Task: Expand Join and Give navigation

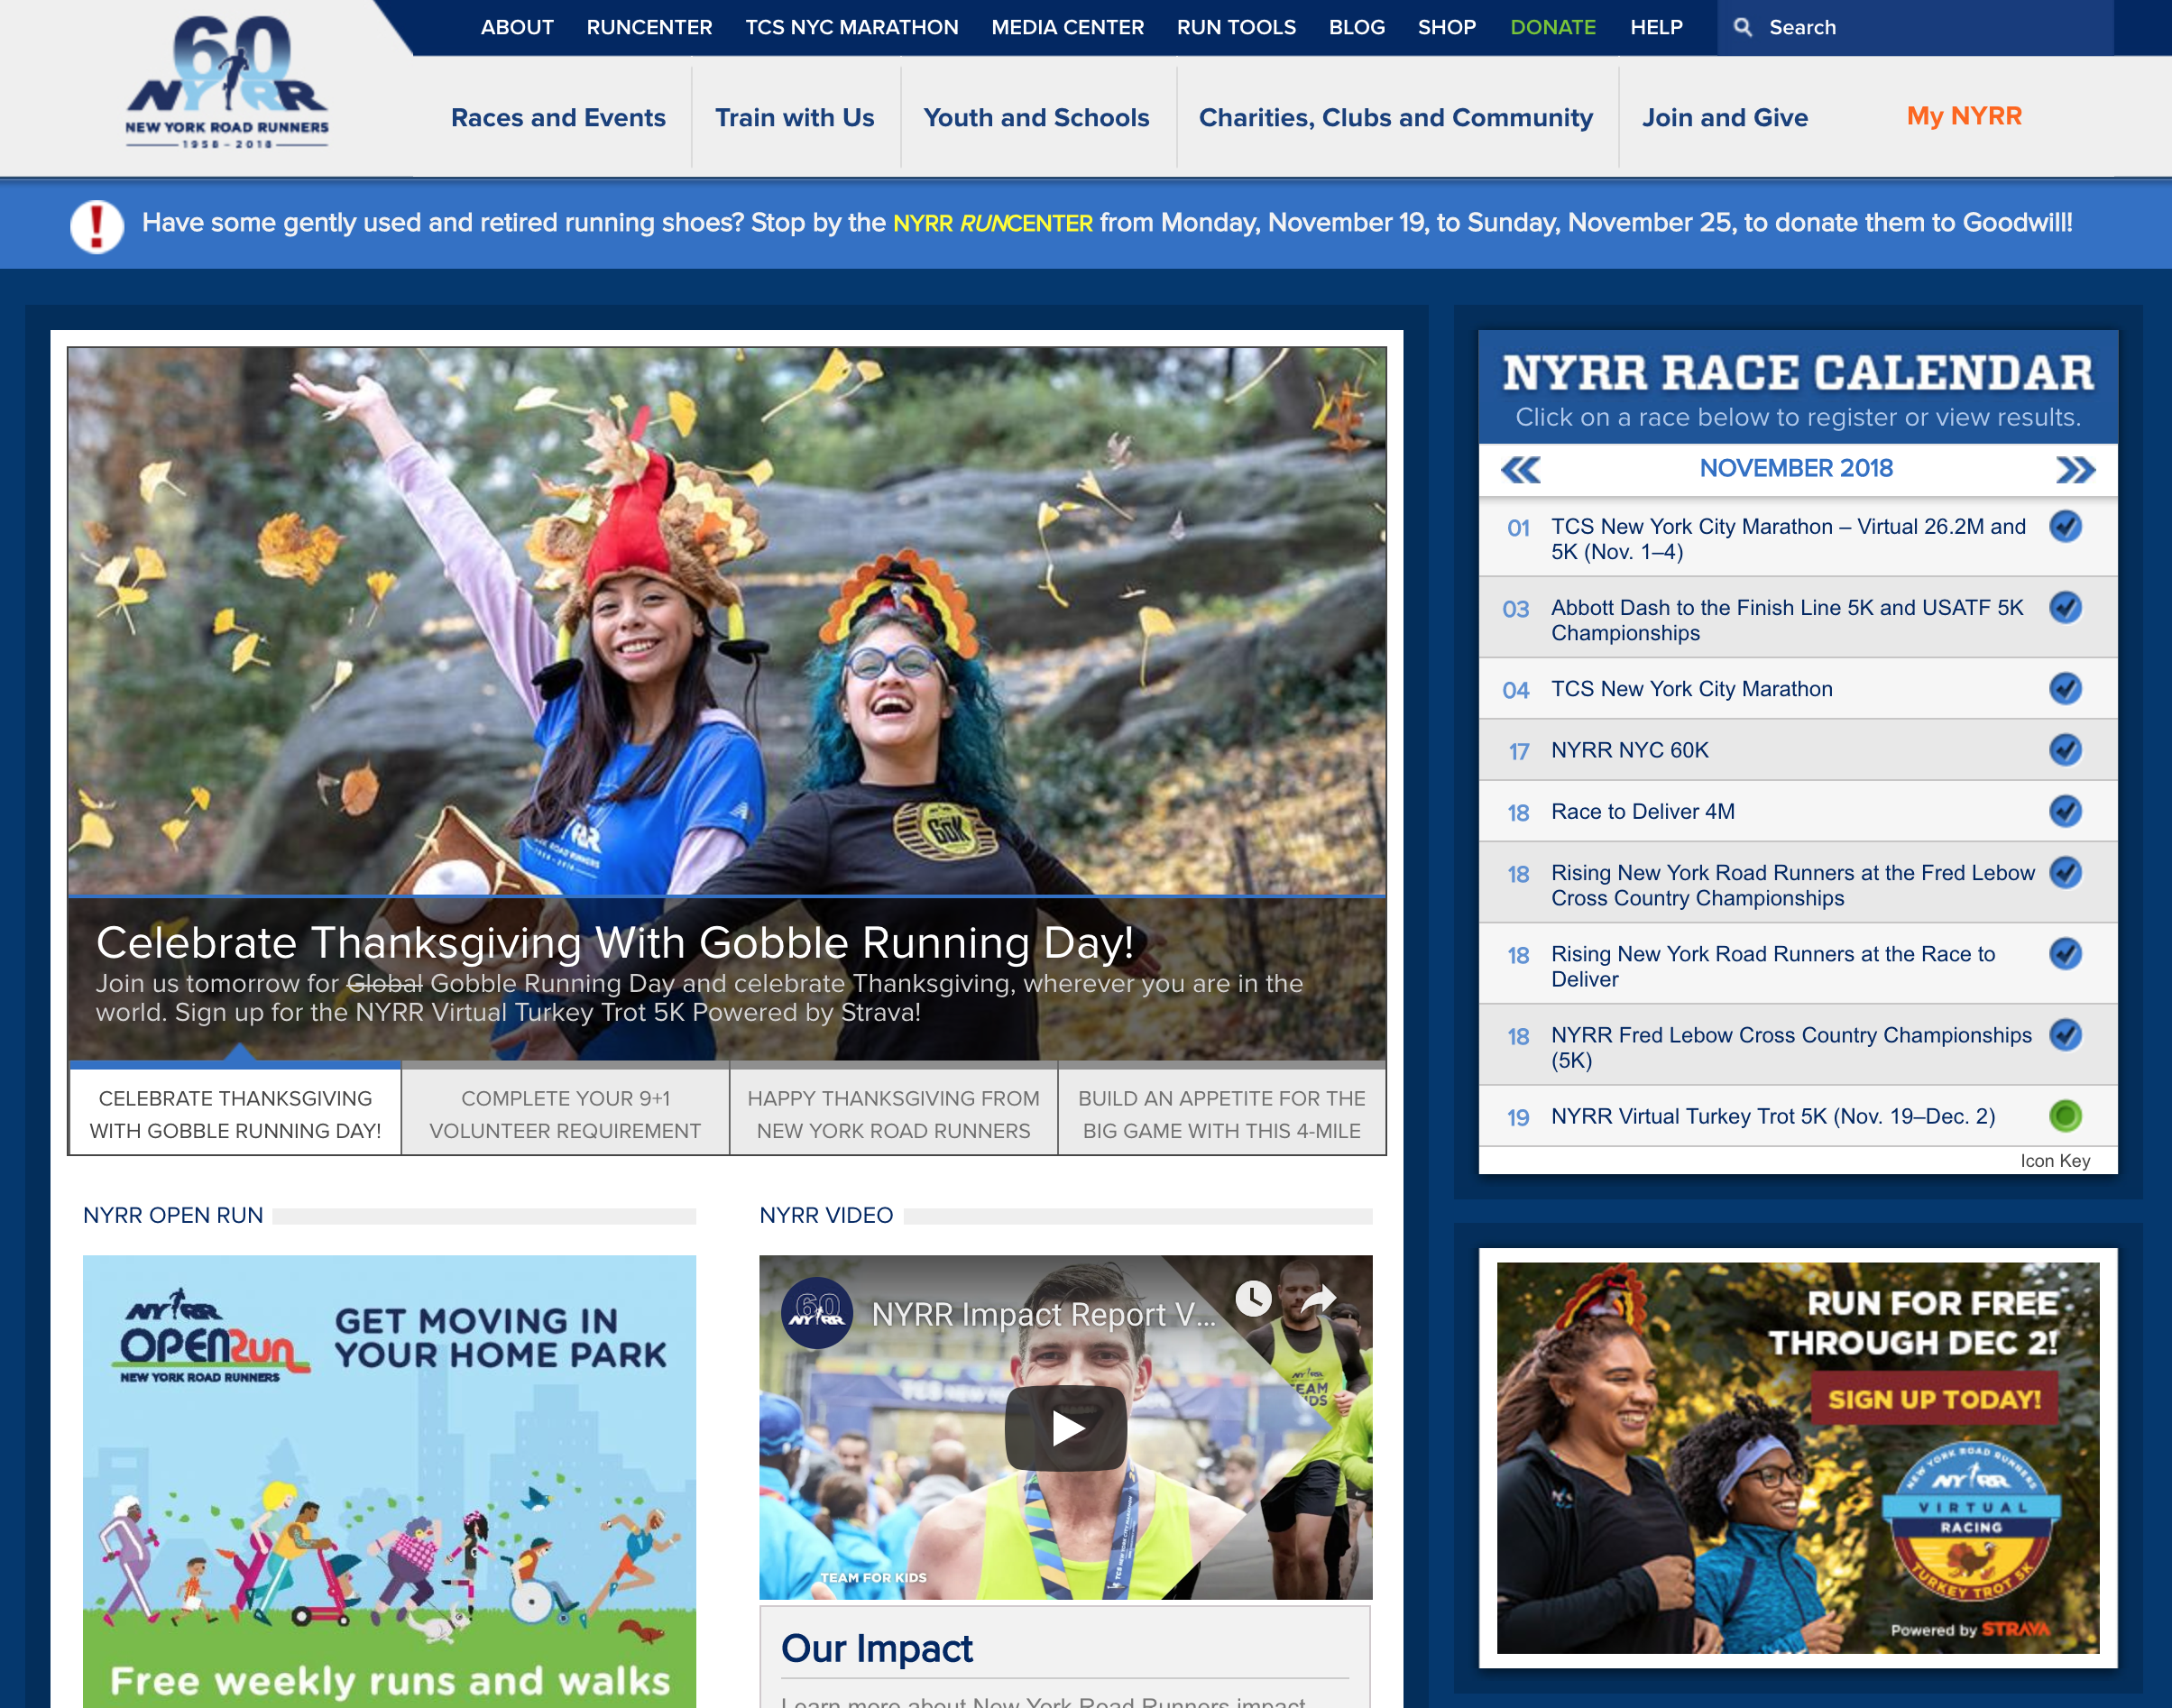Action: [x=1725, y=118]
